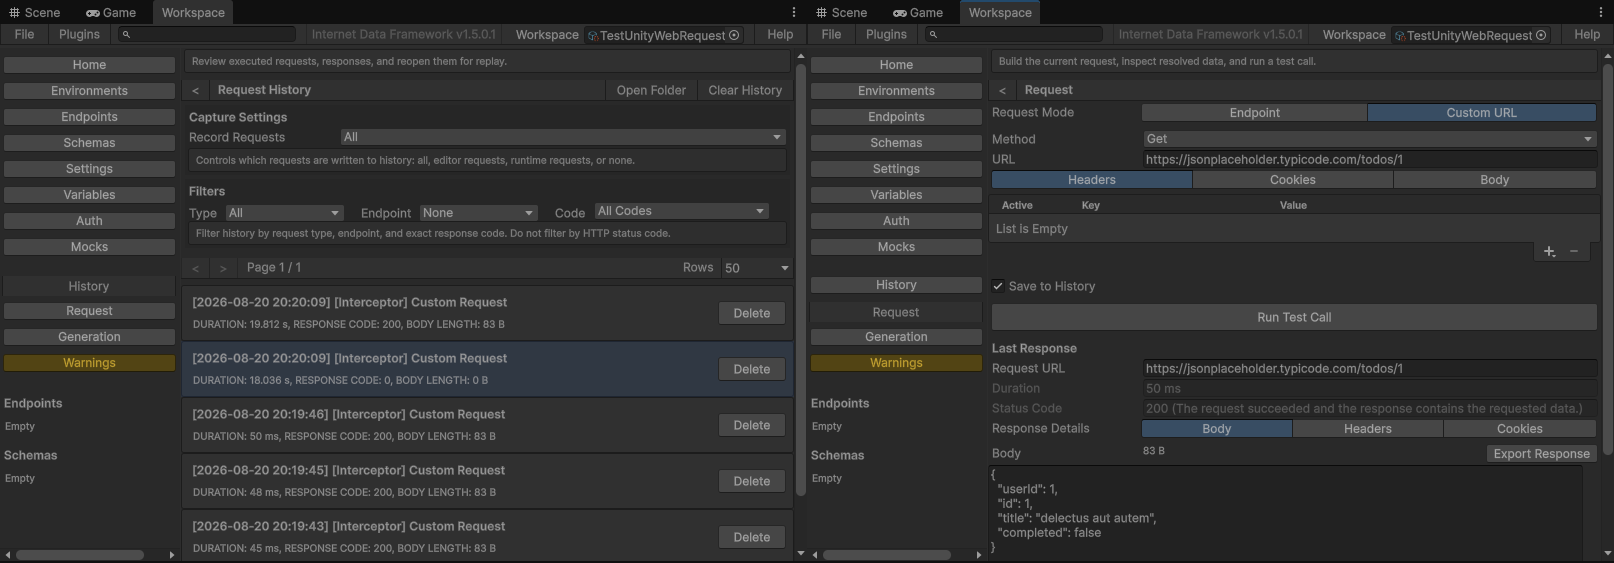Image resolution: width=1614 pixels, height=563 pixels.
Task: Click the Export Response button
Action: pyautogui.click(x=1541, y=454)
